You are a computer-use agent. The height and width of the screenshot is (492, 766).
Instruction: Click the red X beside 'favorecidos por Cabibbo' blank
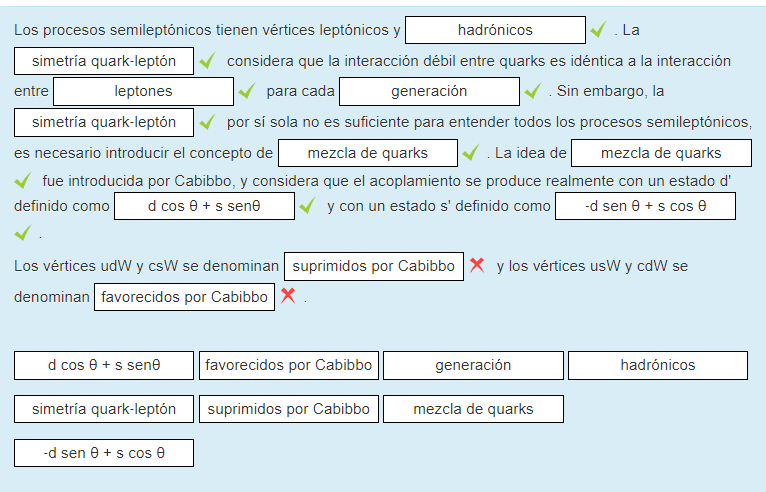[288, 296]
